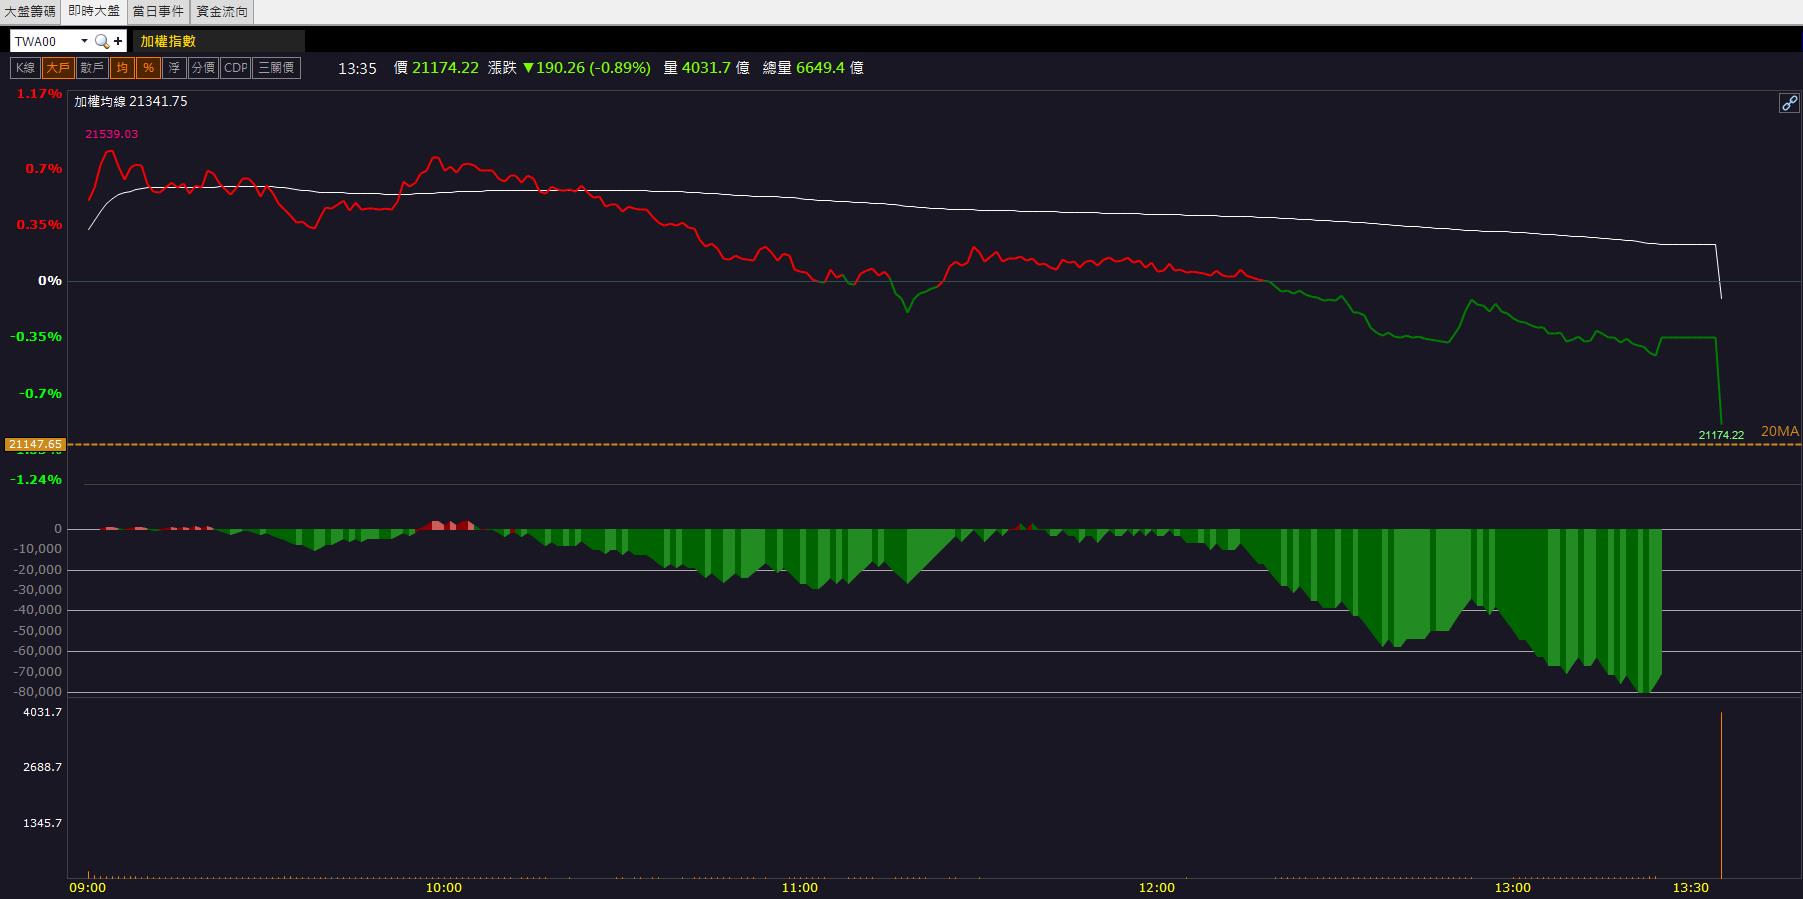Select the 即時大盤 tab
The image size is (1803, 899).
(94, 11)
